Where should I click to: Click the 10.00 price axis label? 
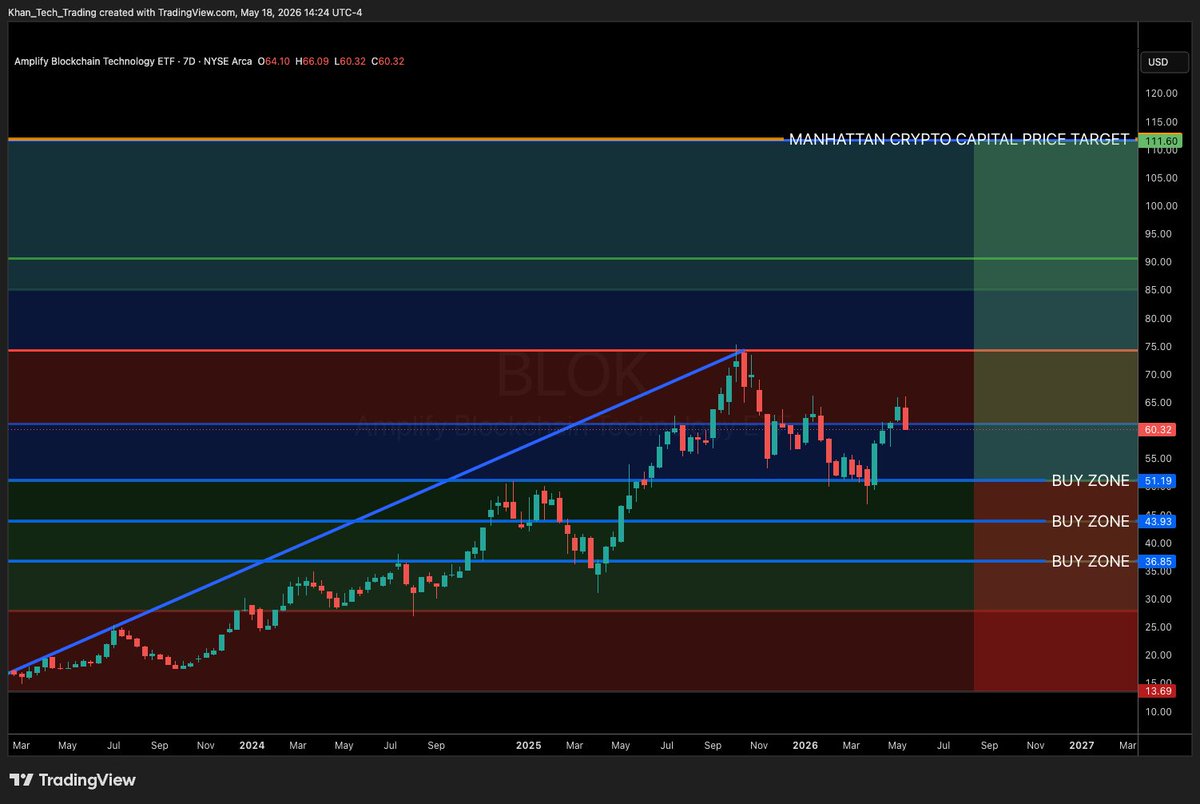pos(1160,711)
